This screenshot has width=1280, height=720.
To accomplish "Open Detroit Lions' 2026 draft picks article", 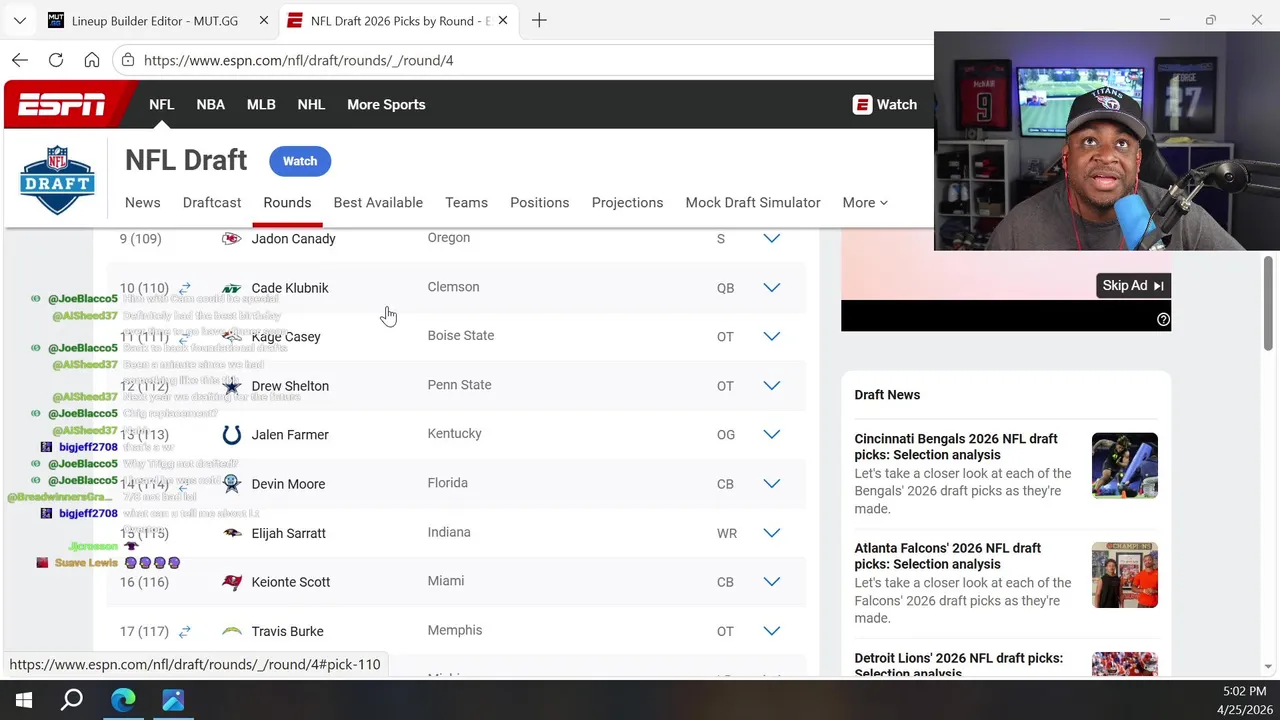I will click(958, 666).
